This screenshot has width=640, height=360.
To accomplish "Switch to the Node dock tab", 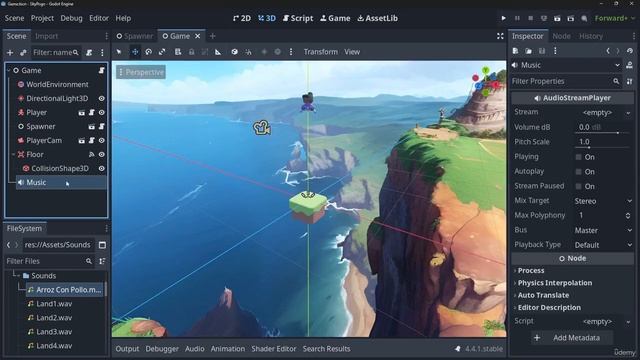I will [x=561, y=36].
